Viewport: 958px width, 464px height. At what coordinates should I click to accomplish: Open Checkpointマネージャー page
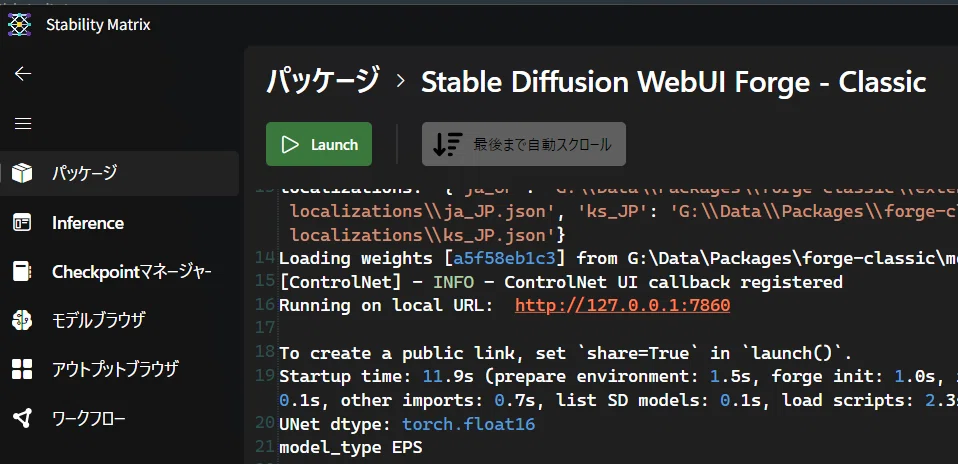[119, 272]
